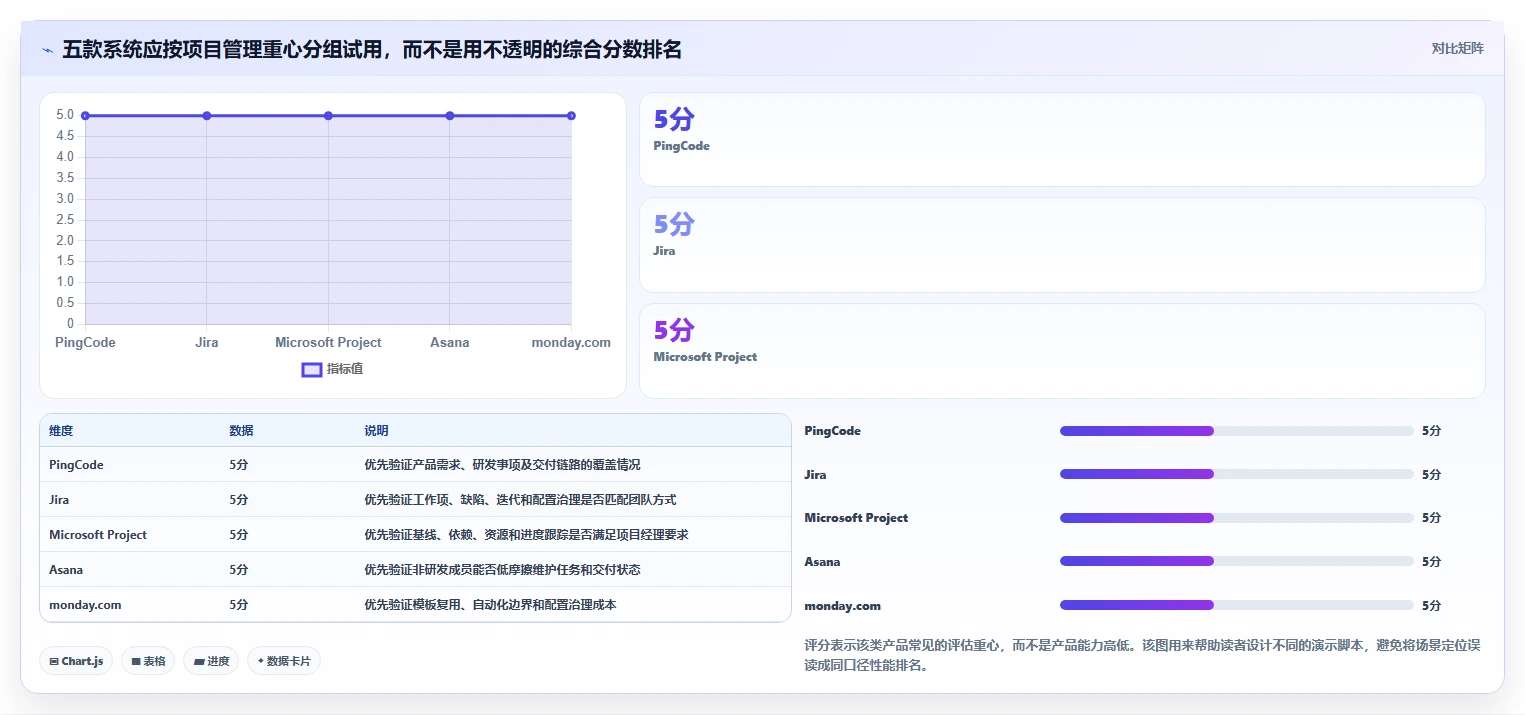Screen dimensions: 1525x715
Task: Click the Jira data point on chart
Action: pyautogui.click(x=207, y=116)
